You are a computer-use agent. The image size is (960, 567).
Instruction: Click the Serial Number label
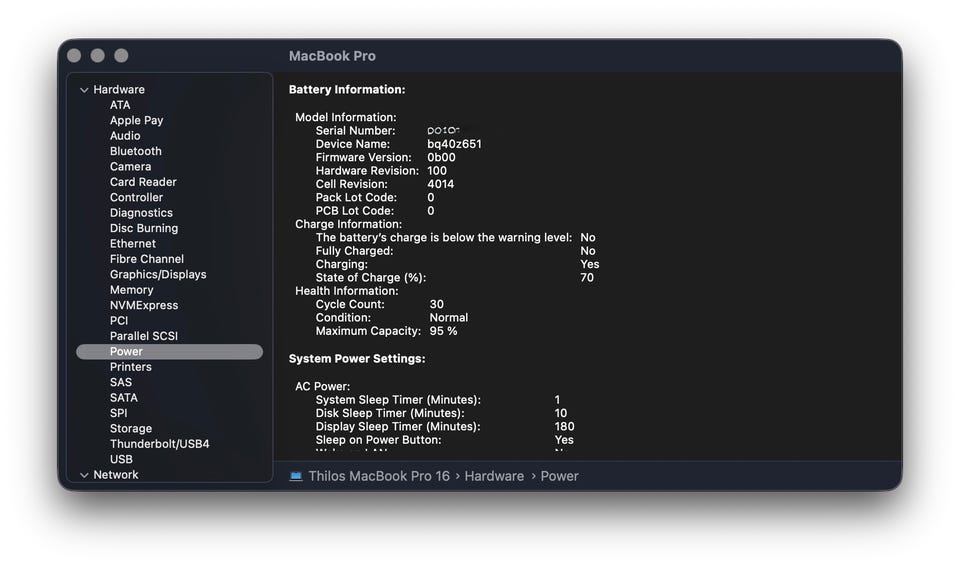[356, 131]
